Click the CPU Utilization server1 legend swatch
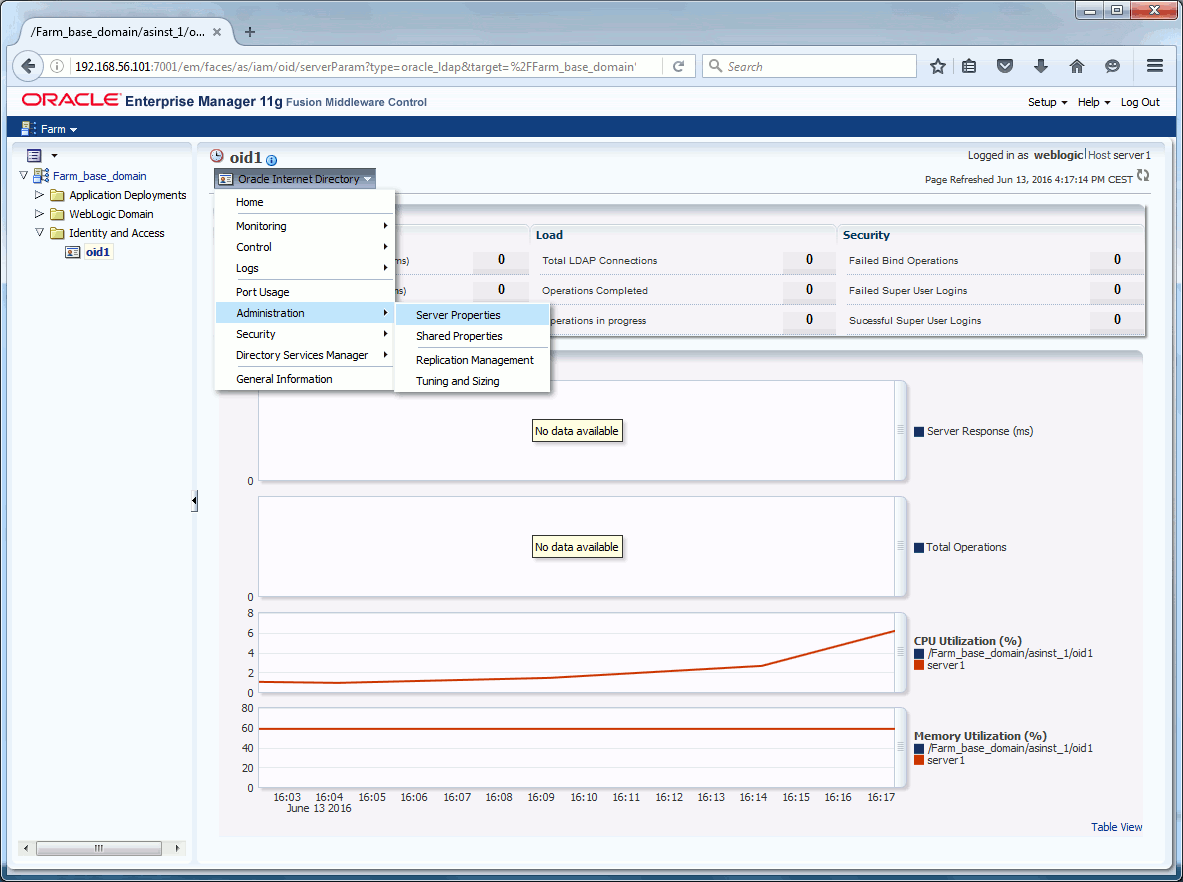 (919, 665)
